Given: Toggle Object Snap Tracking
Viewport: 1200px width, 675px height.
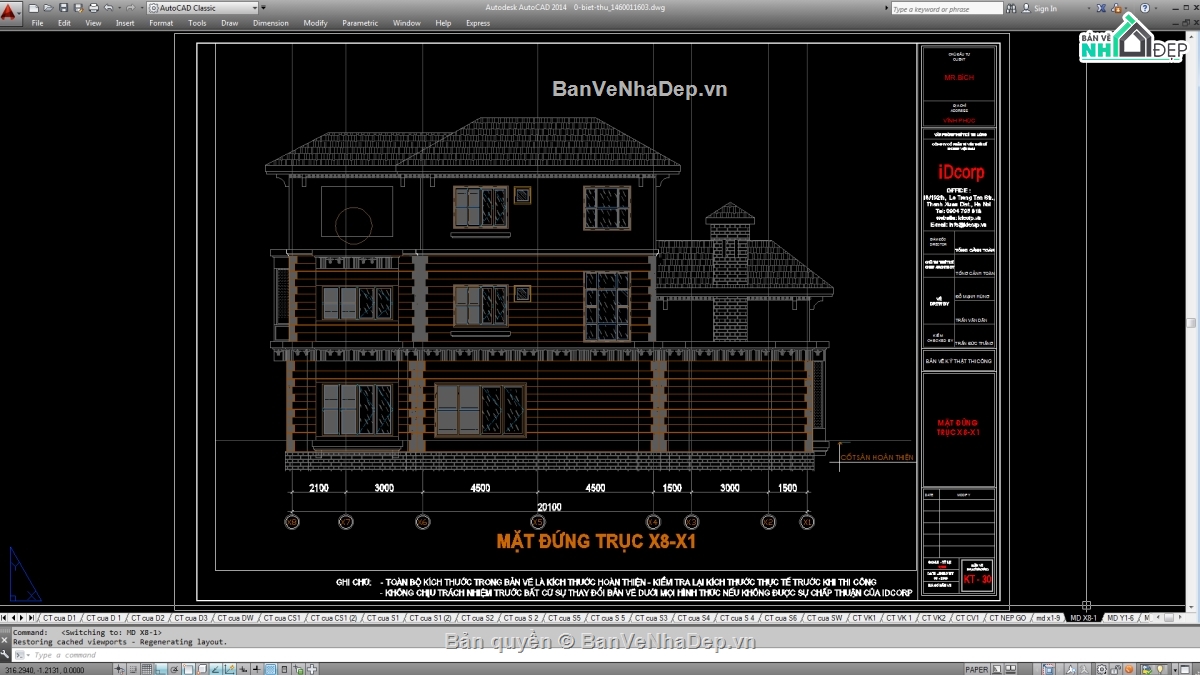Looking at the screenshot, I should pos(215,669).
